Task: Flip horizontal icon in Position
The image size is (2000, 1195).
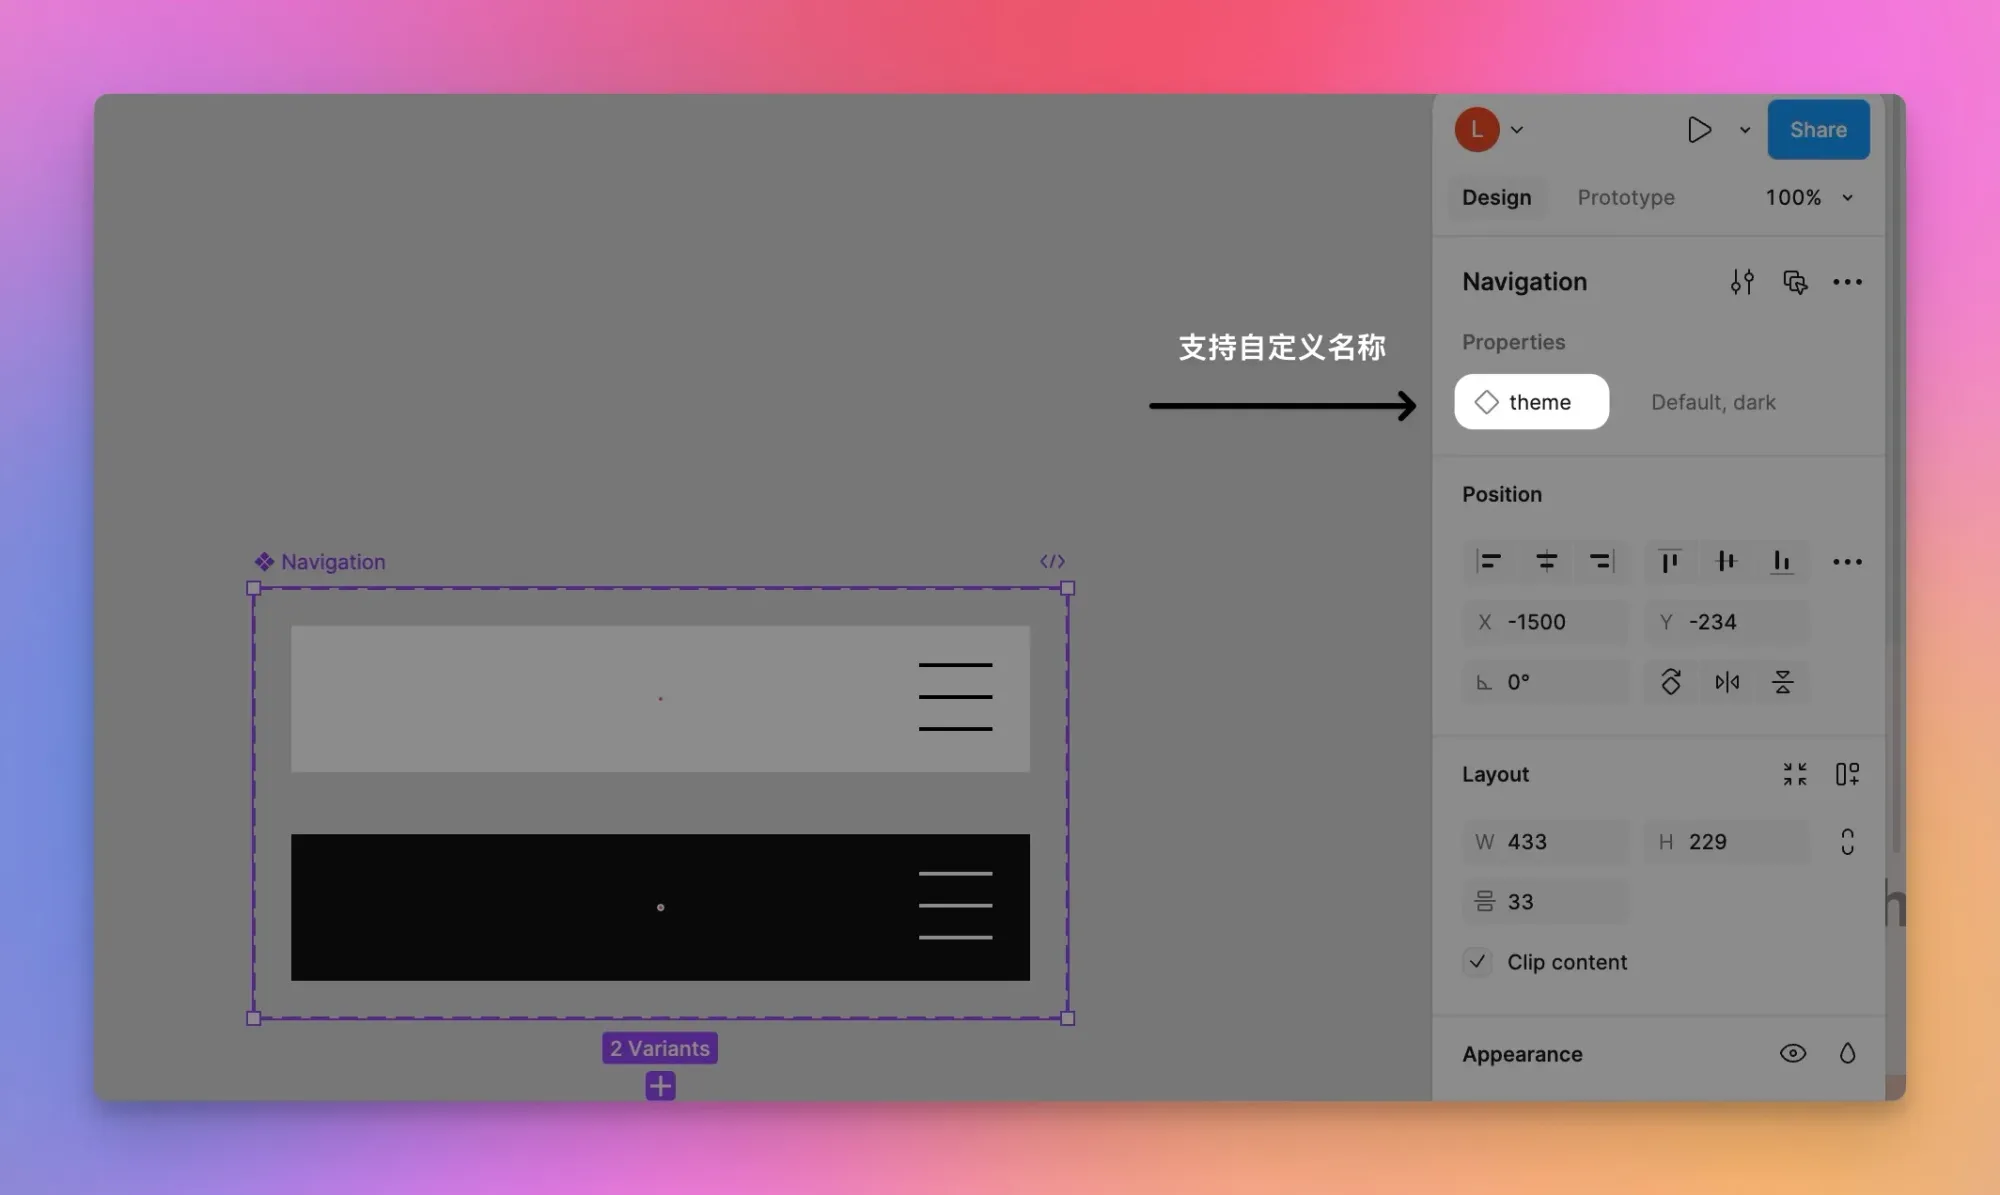Action: [1727, 682]
